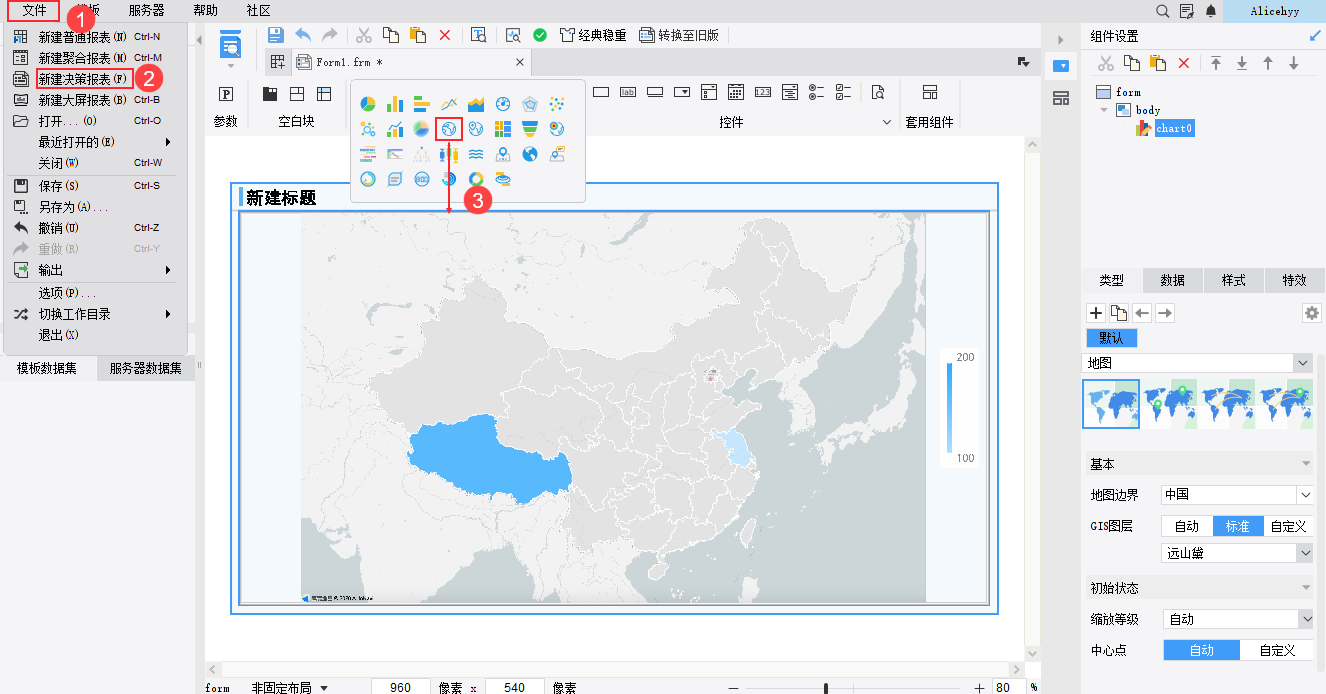This screenshot has width=1326, height=694.
Task: Expand the 控件 widget list chevron
Action: point(886,122)
